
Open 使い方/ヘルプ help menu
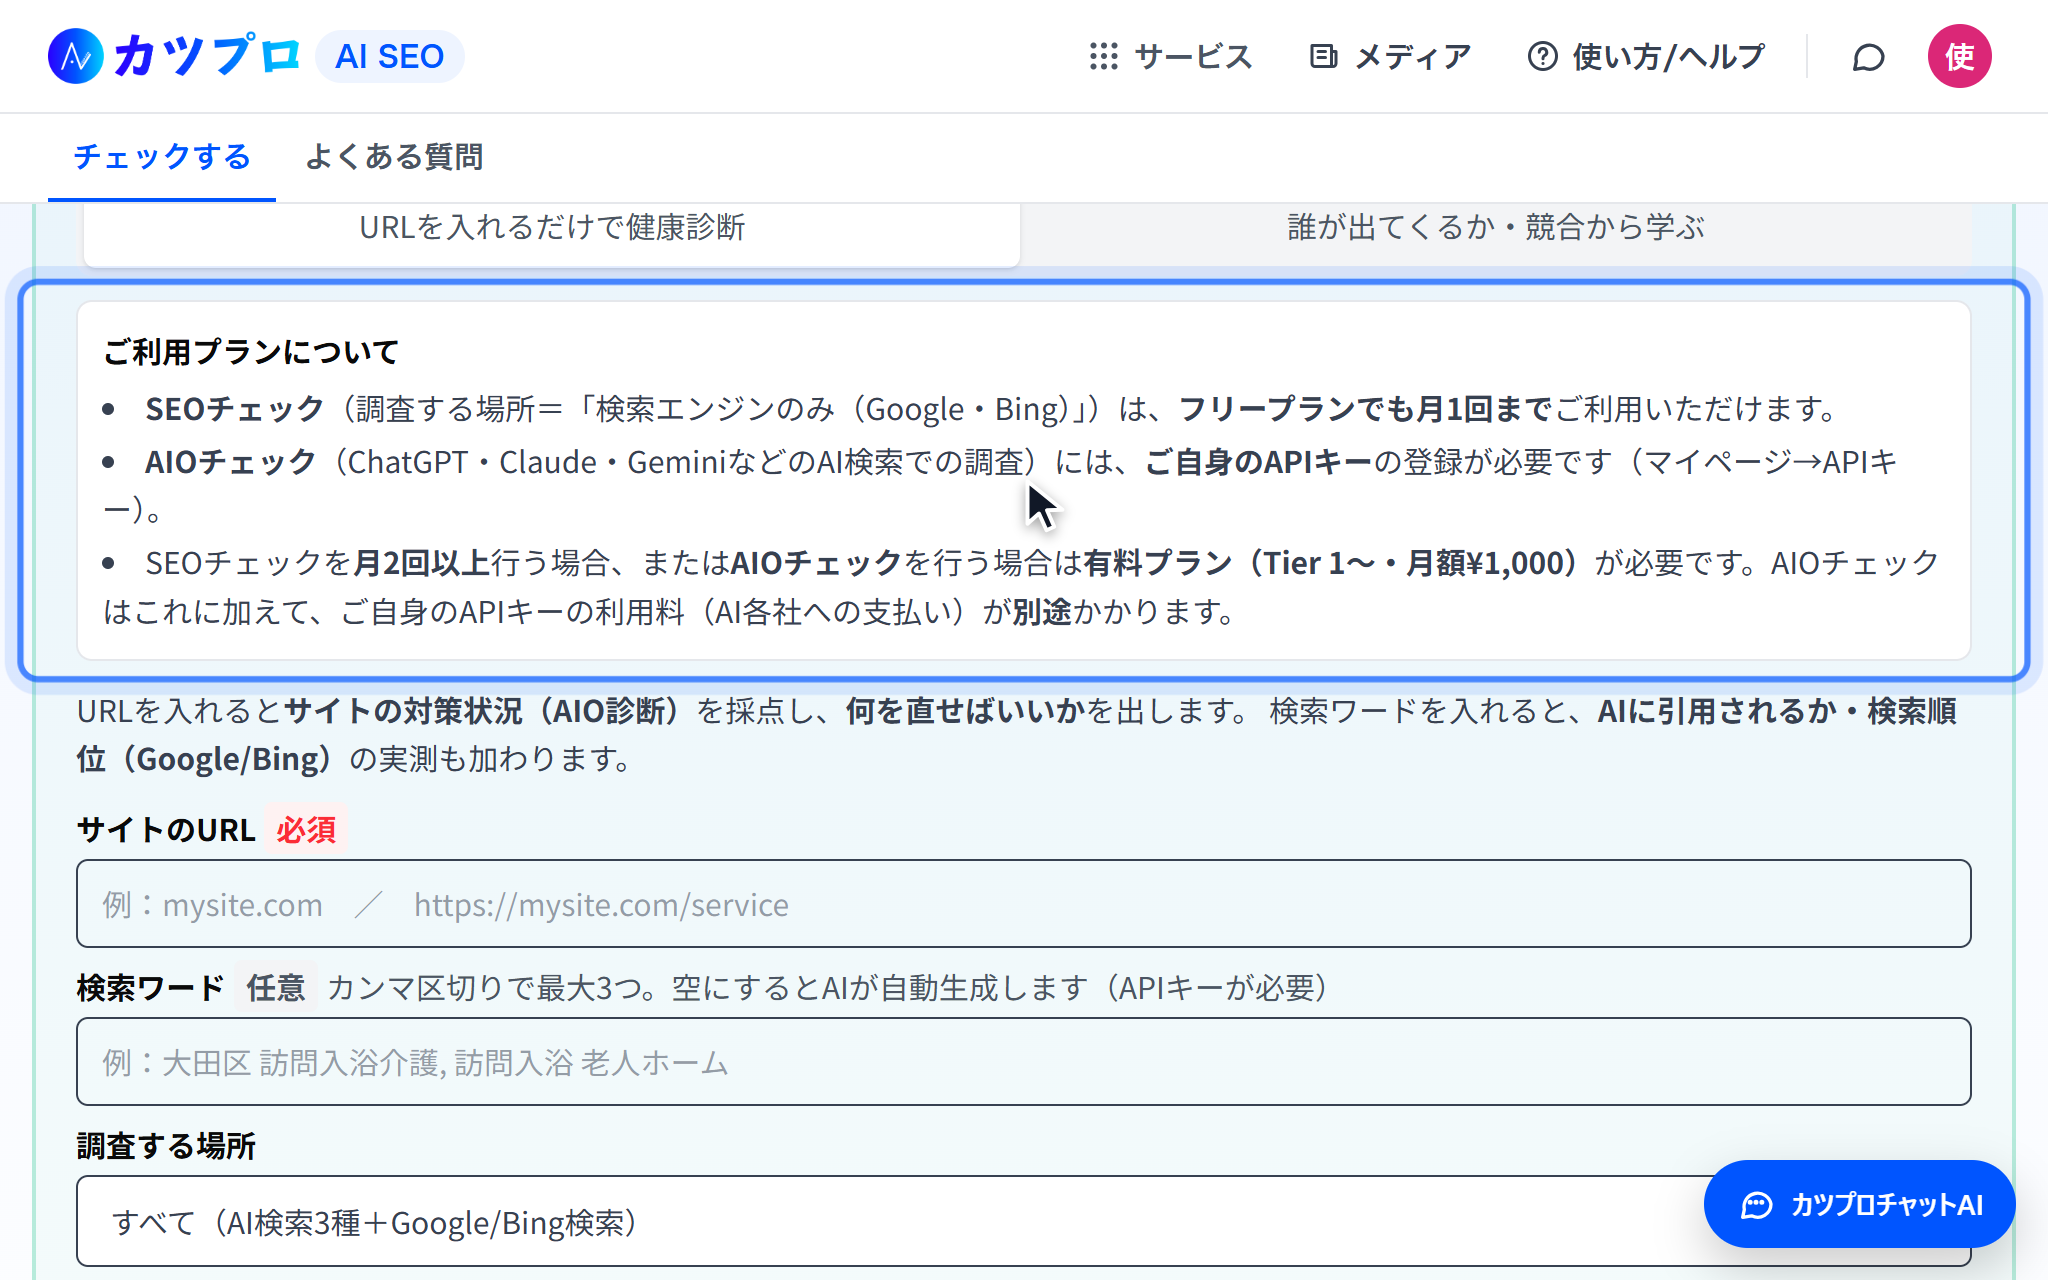[1646, 56]
